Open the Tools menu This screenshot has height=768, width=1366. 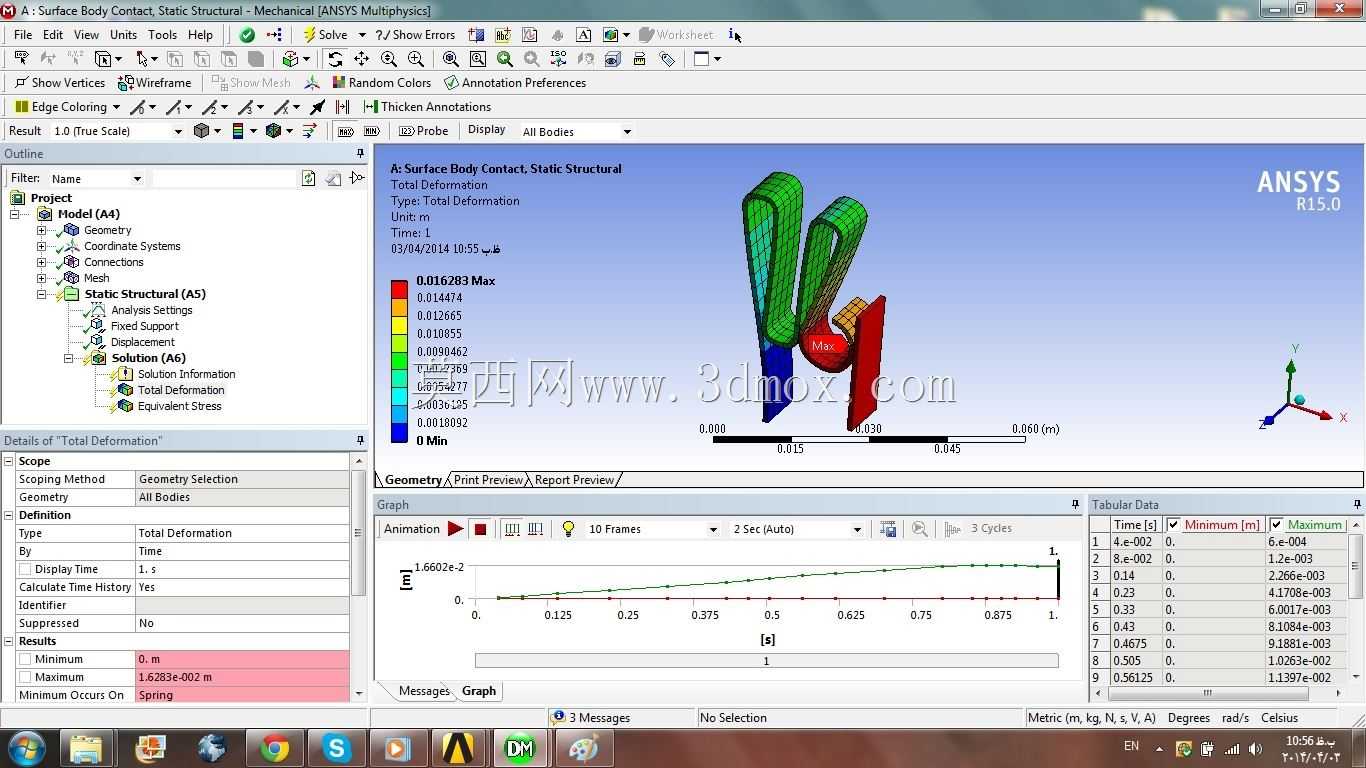click(162, 35)
